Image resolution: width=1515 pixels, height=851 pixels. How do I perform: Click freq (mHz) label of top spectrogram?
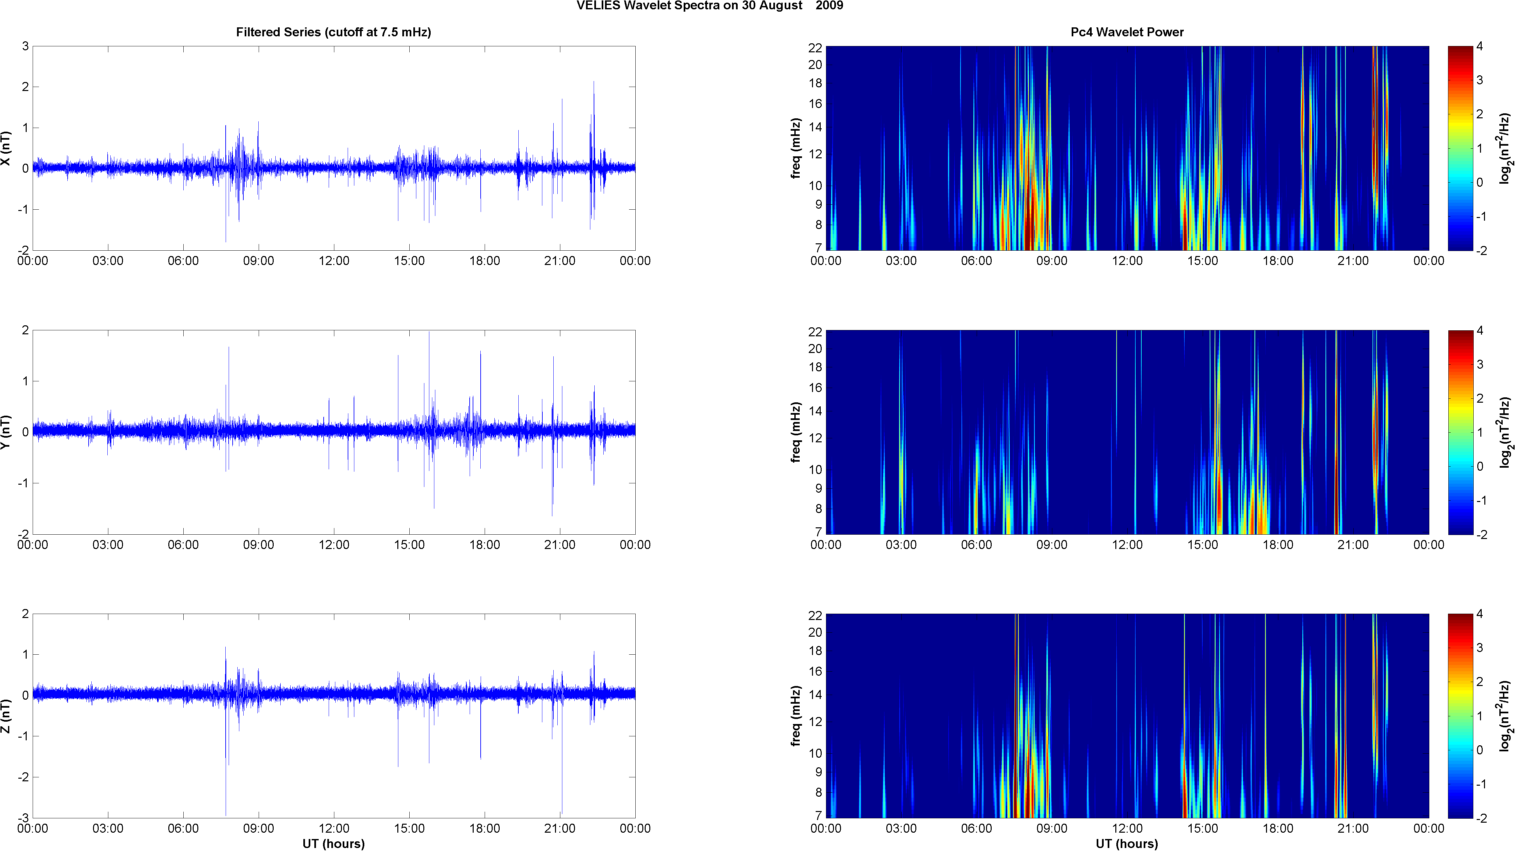[796, 148]
